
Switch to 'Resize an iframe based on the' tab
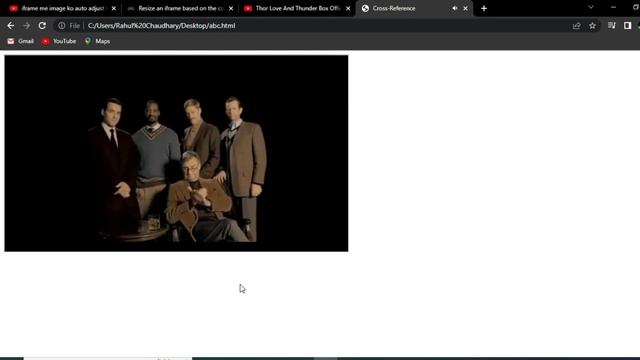click(181, 8)
